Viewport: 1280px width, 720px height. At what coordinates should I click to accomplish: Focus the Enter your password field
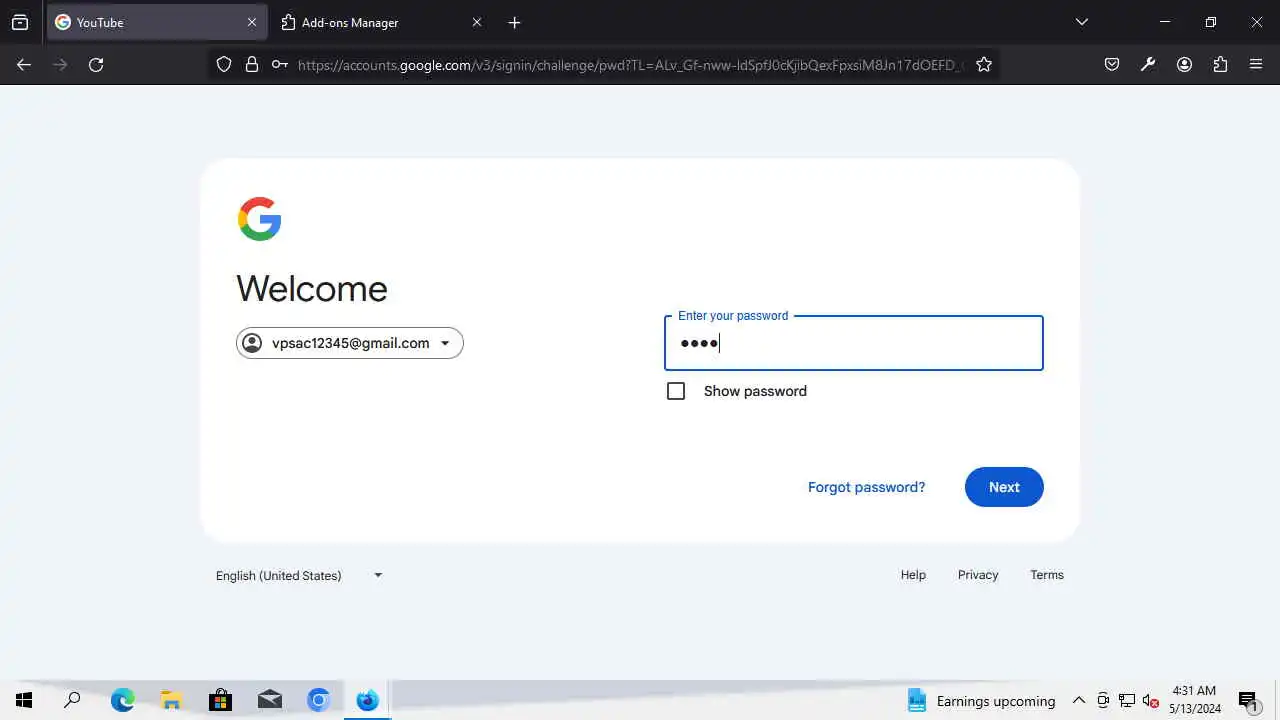pyautogui.click(x=854, y=343)
